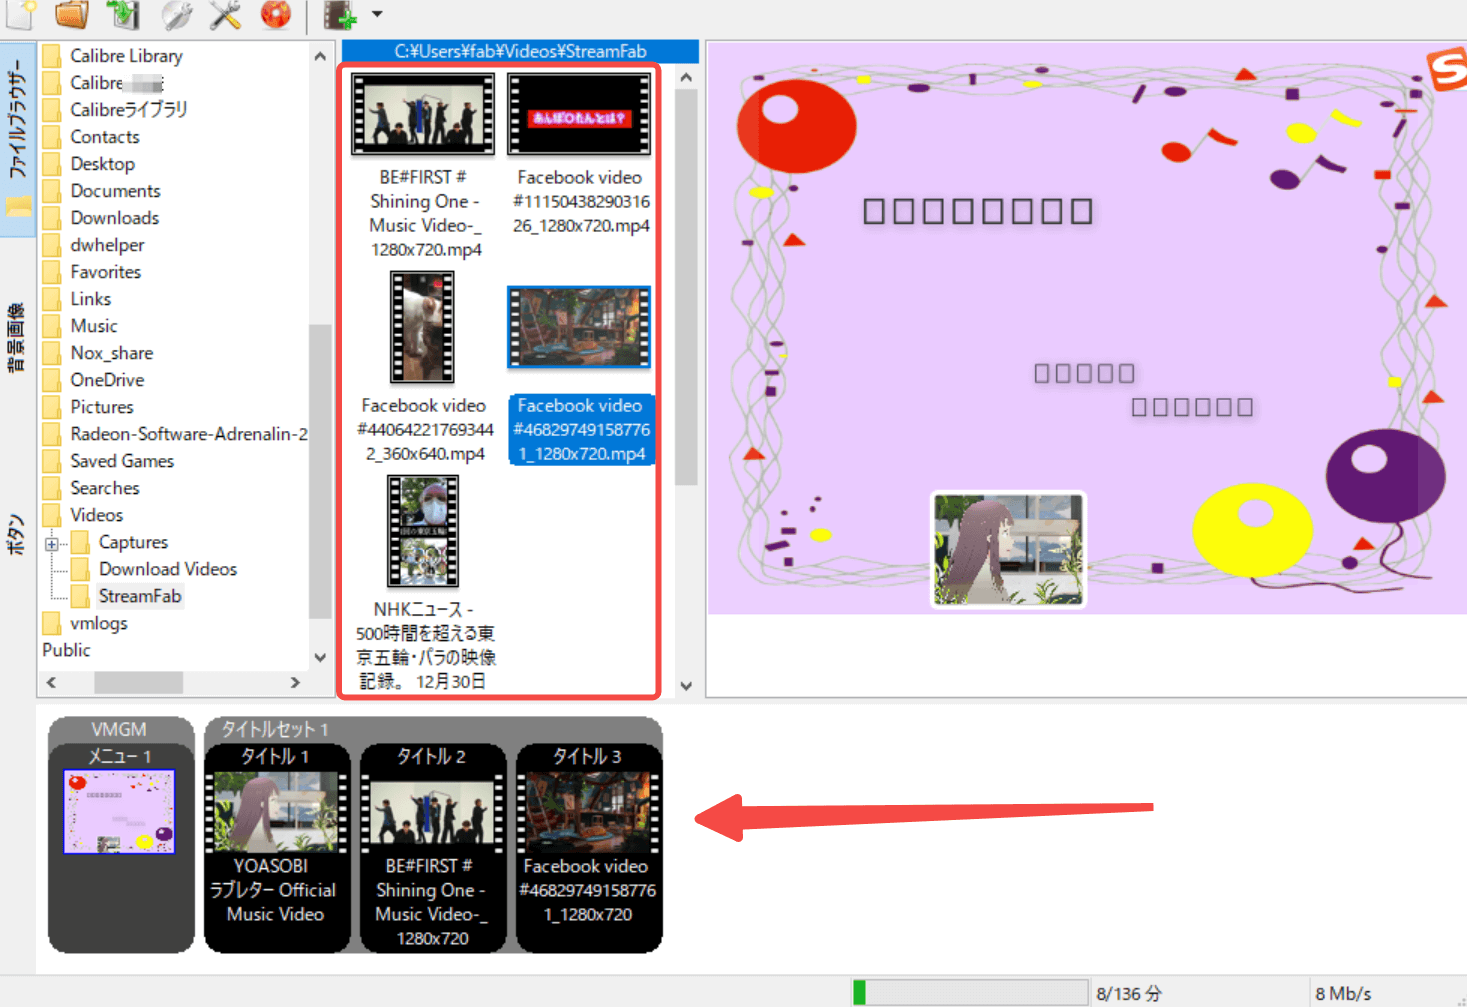Click the 8 Mb/s bitrate status
The width and height of the screenshot is (1467, 1007).
pos(1342,993)
